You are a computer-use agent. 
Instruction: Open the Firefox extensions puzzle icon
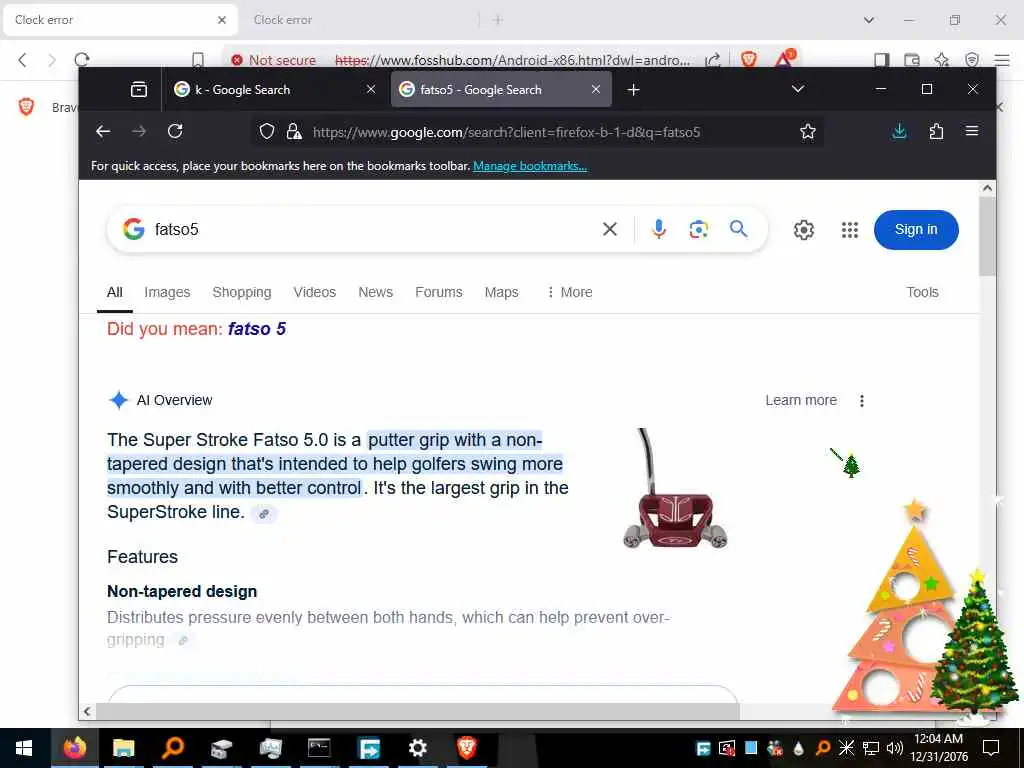click(x=936, y=131)
